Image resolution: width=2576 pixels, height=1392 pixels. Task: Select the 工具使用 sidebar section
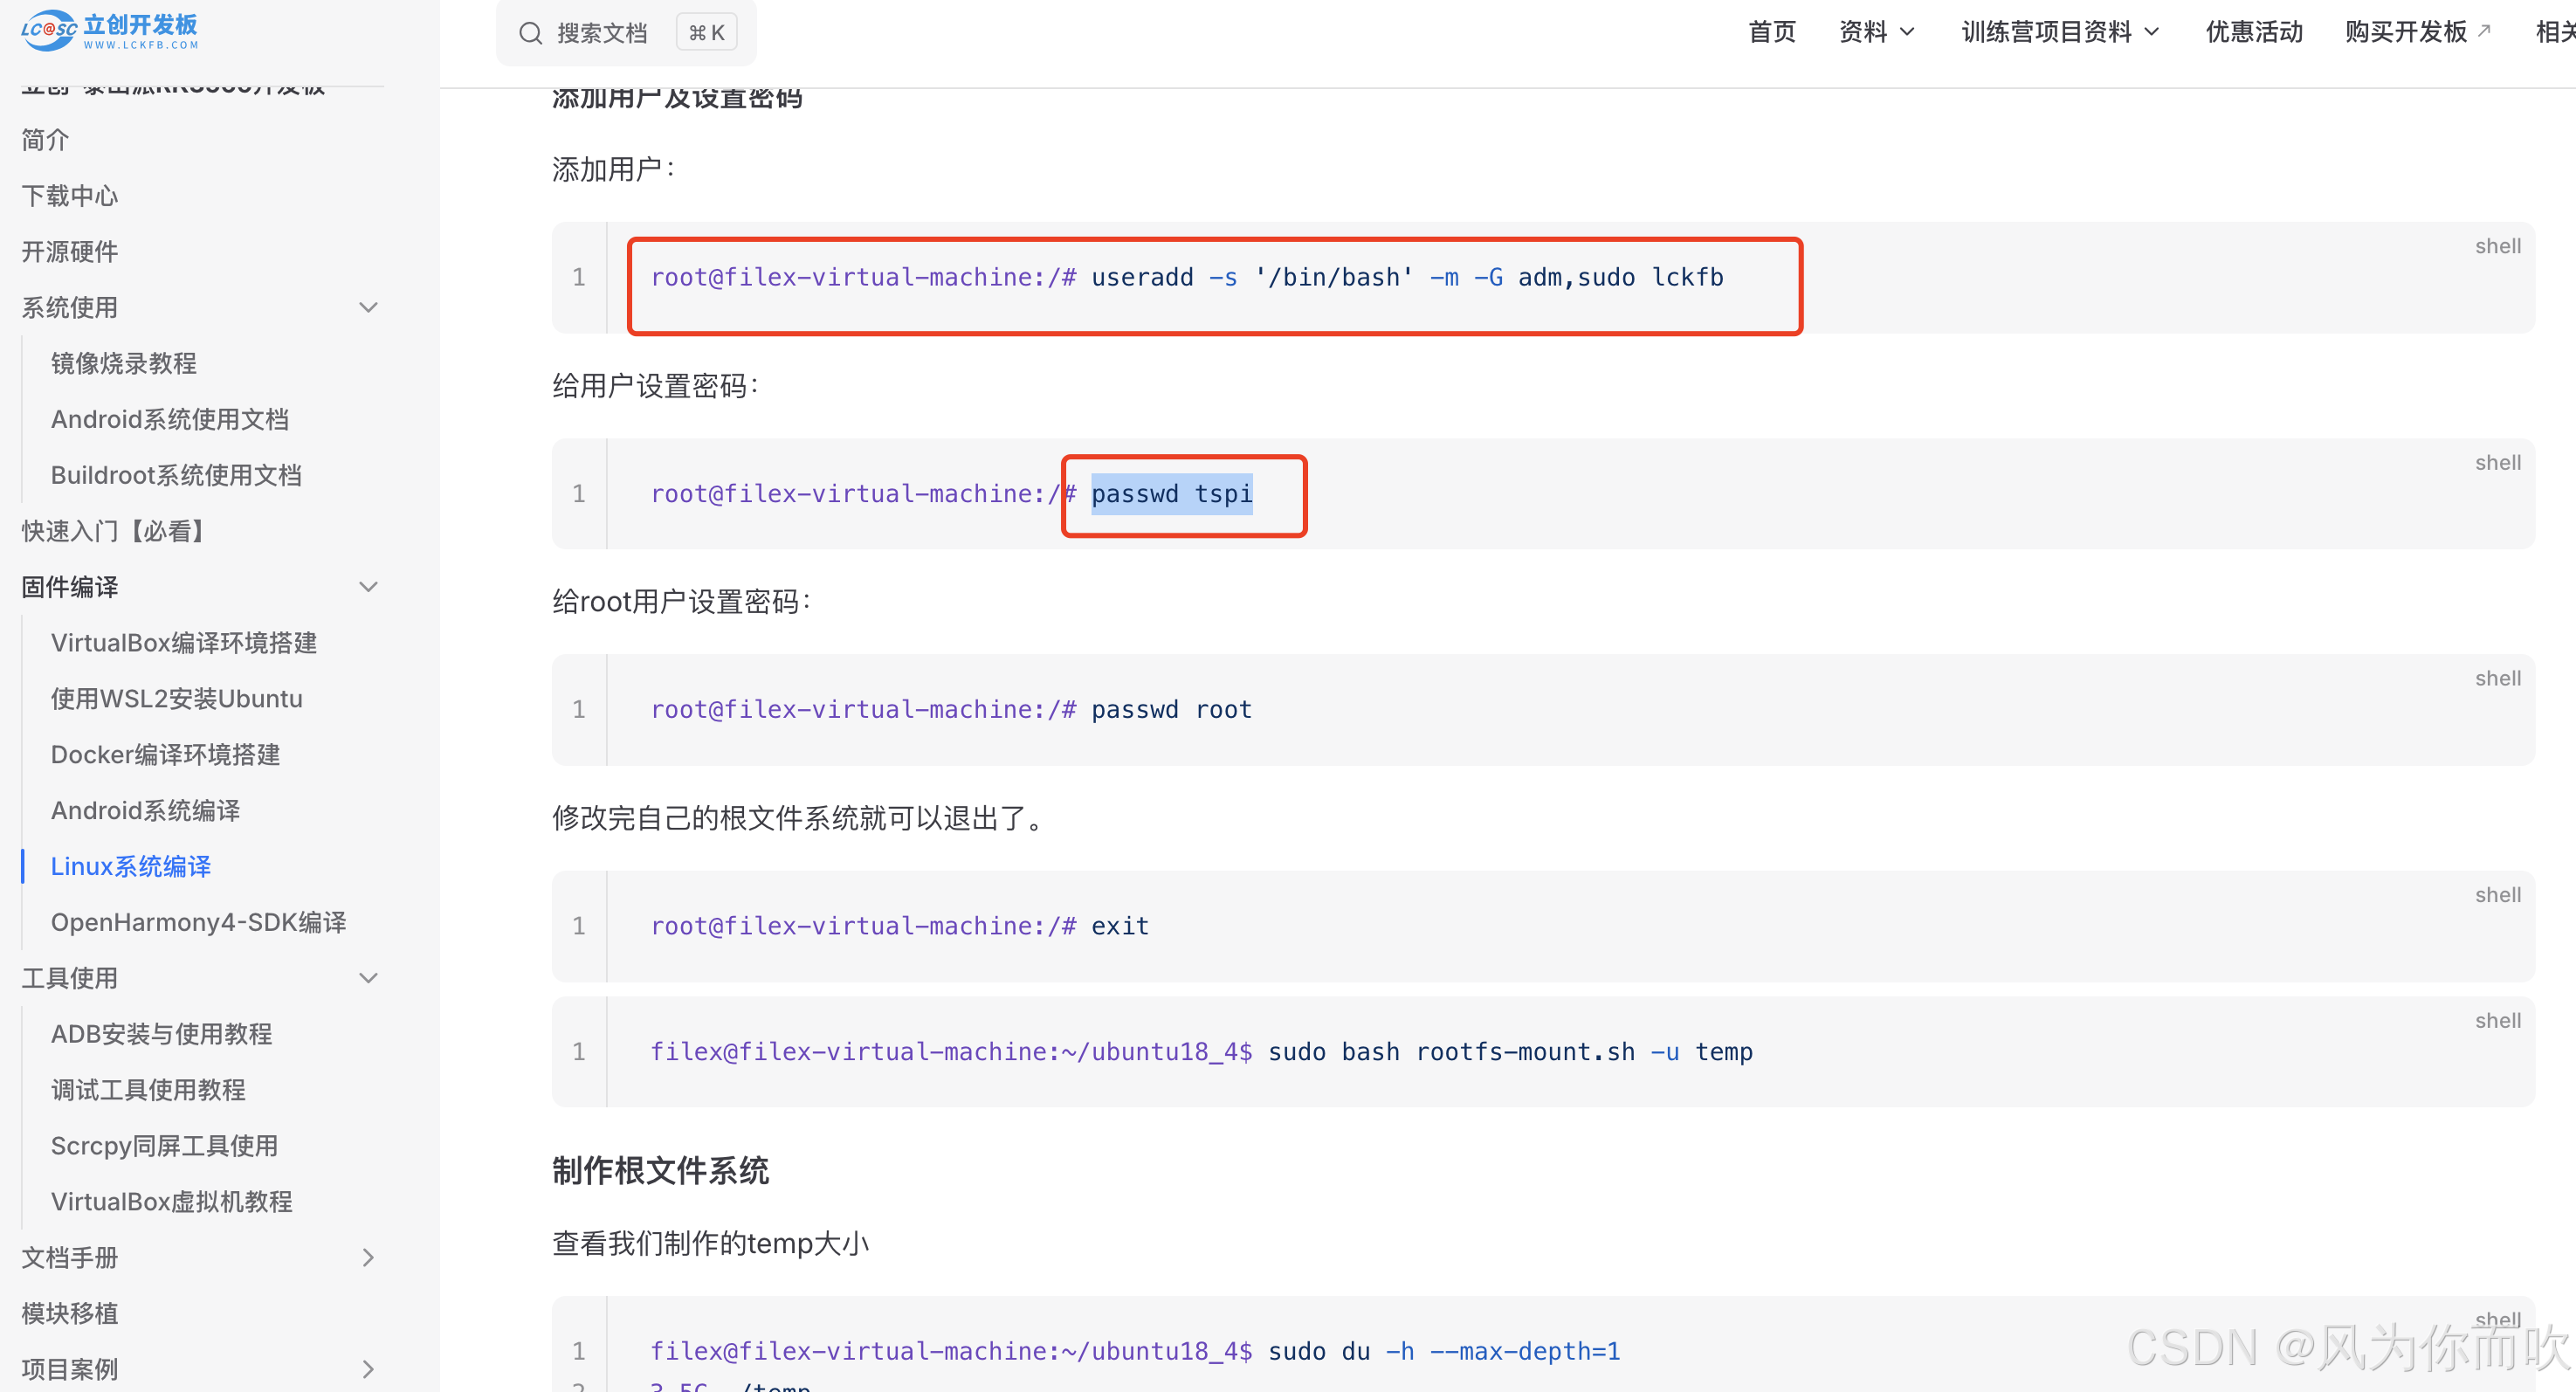(x=70, y=978)
